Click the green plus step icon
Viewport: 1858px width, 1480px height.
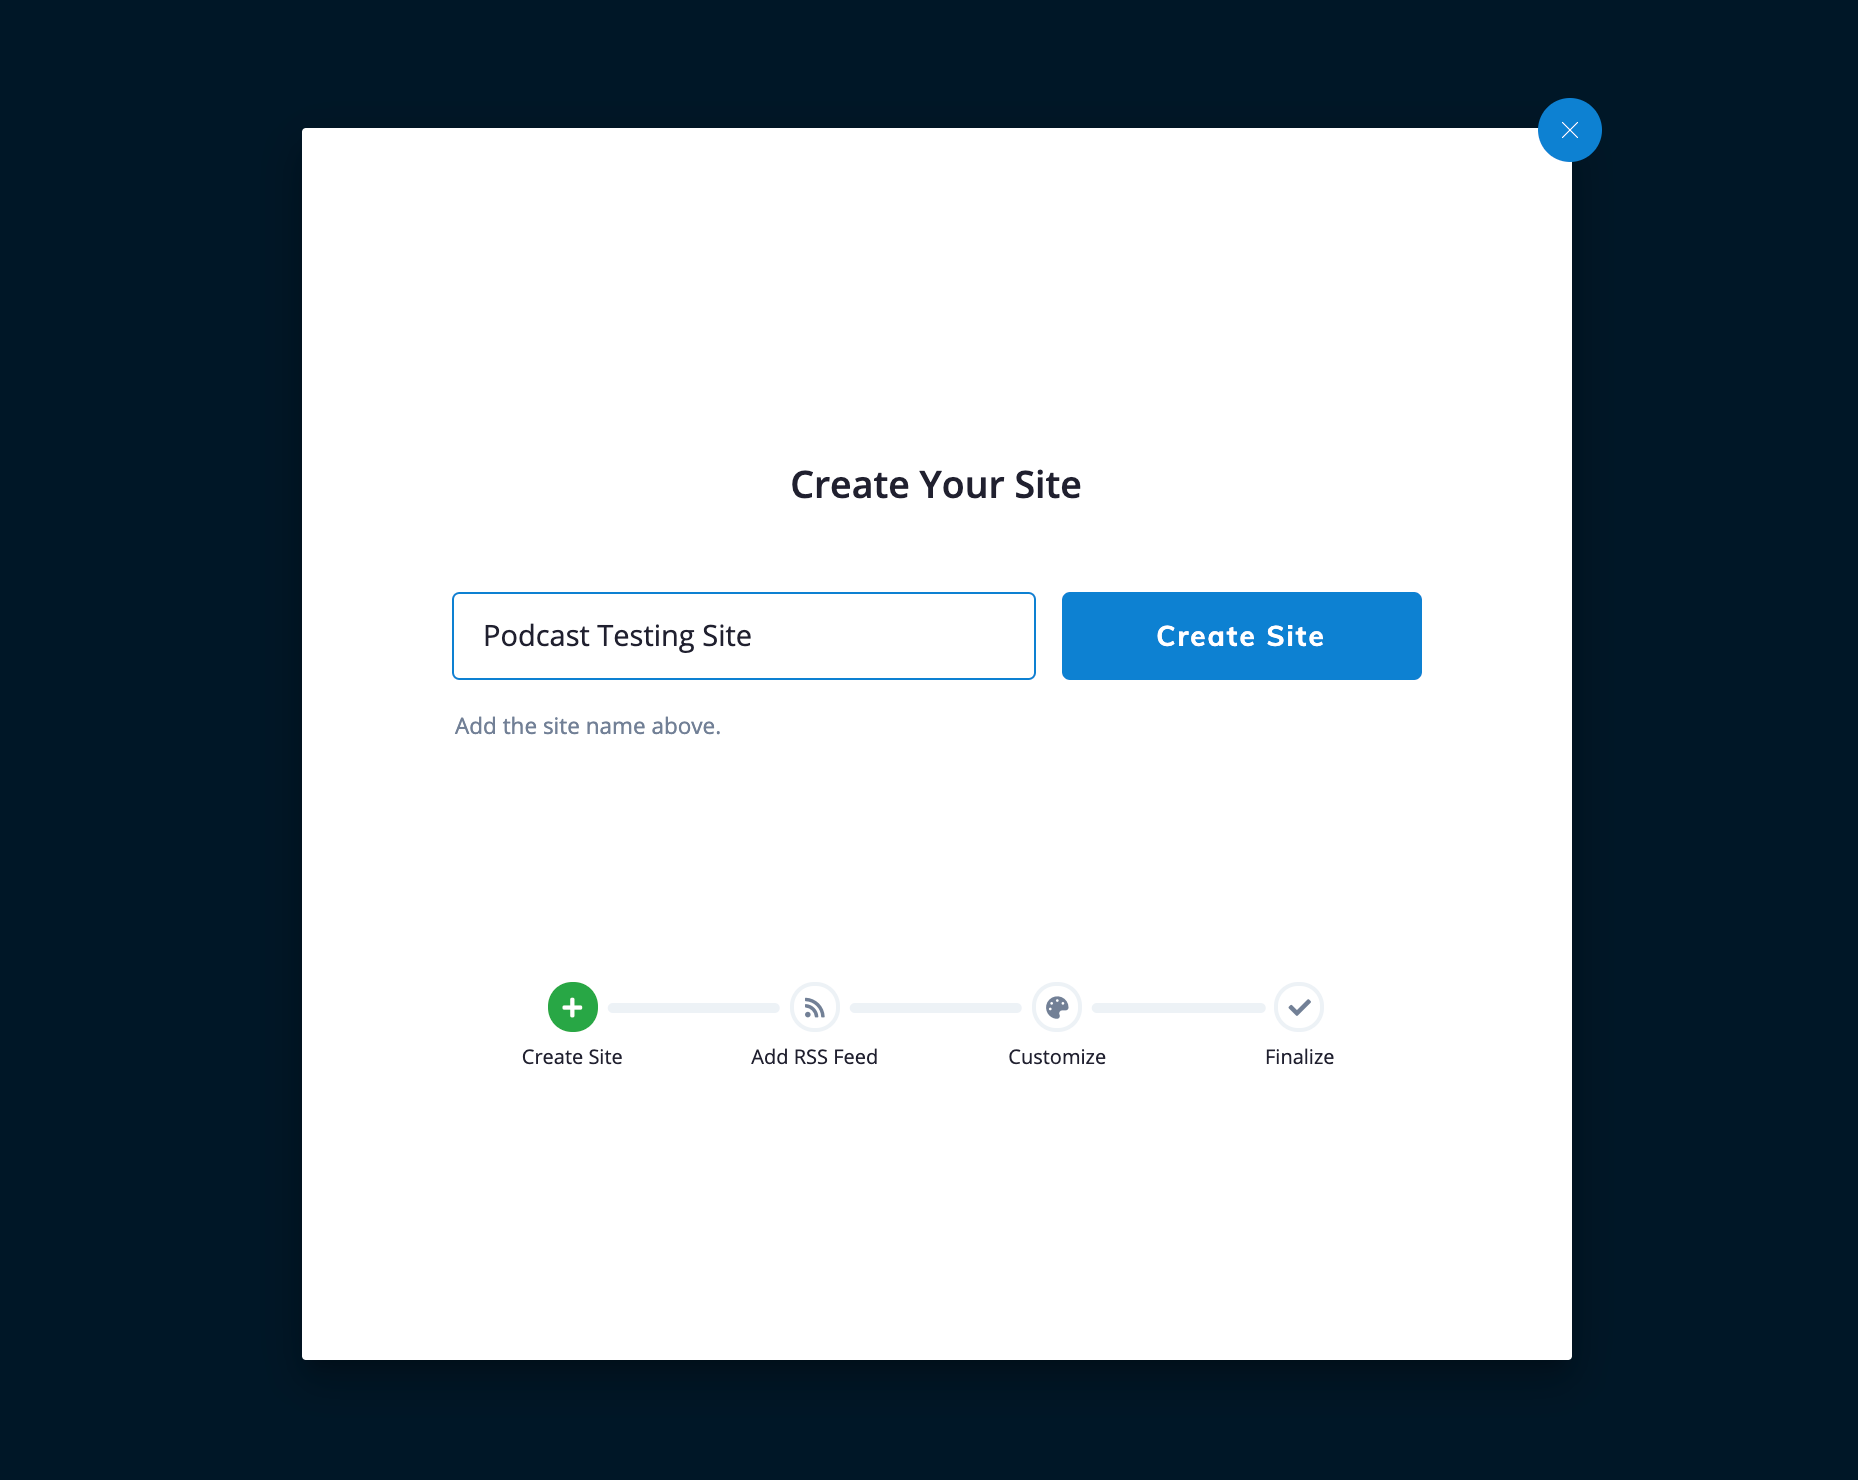[x=573, y=1007]
